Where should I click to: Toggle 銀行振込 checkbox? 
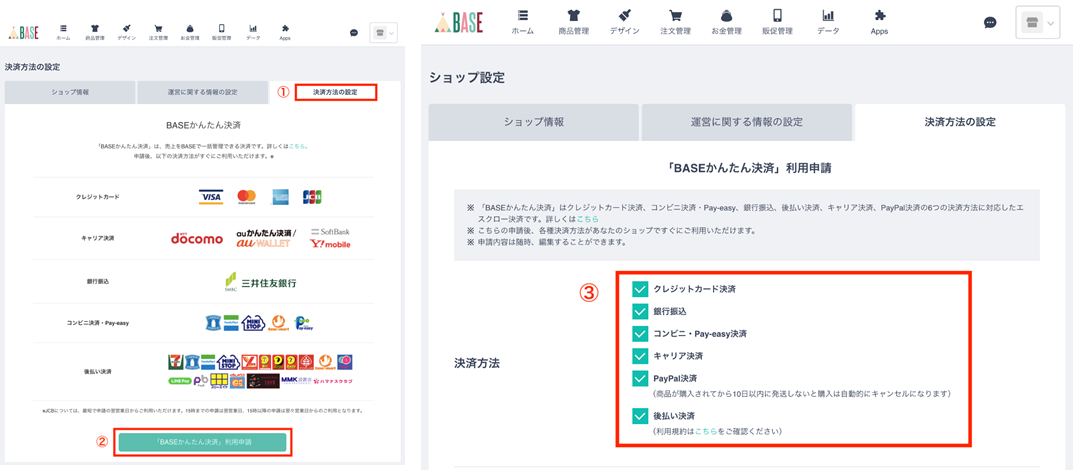640,311
